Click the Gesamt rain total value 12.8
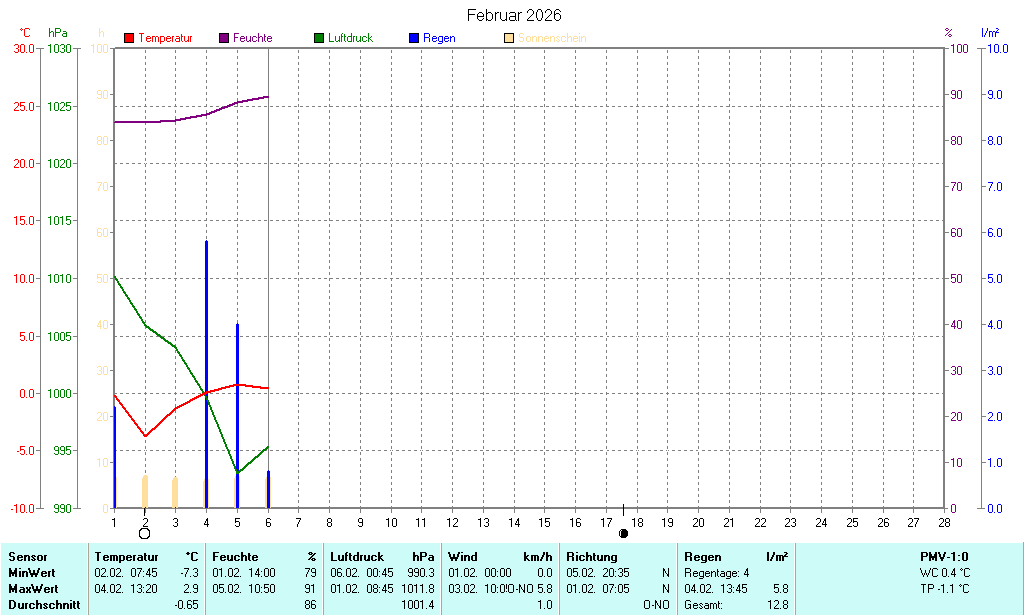Image resolution: width=1024 pixels, height=615 pixels. (775, 604)
